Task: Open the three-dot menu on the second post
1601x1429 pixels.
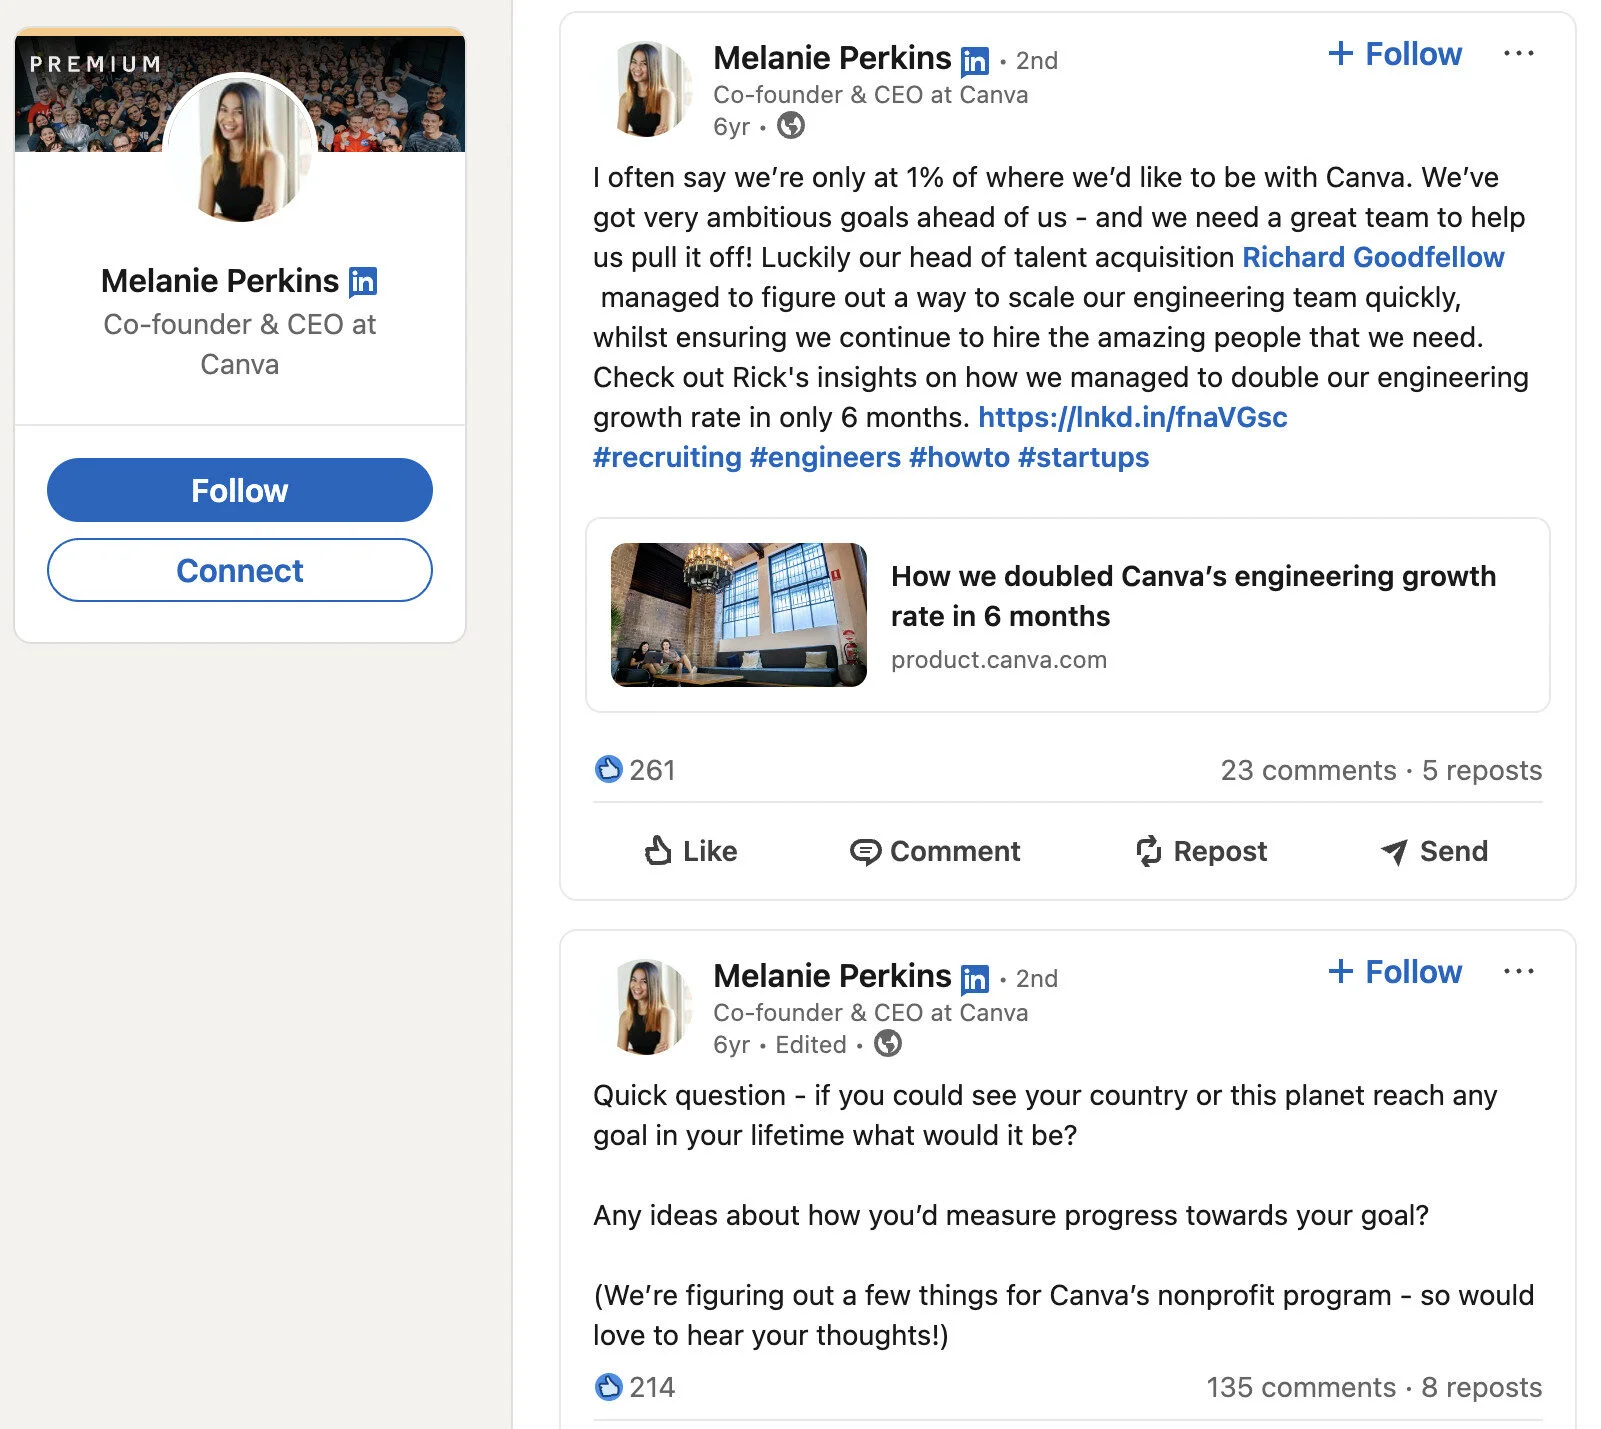Action: (x=1519, y=970)
